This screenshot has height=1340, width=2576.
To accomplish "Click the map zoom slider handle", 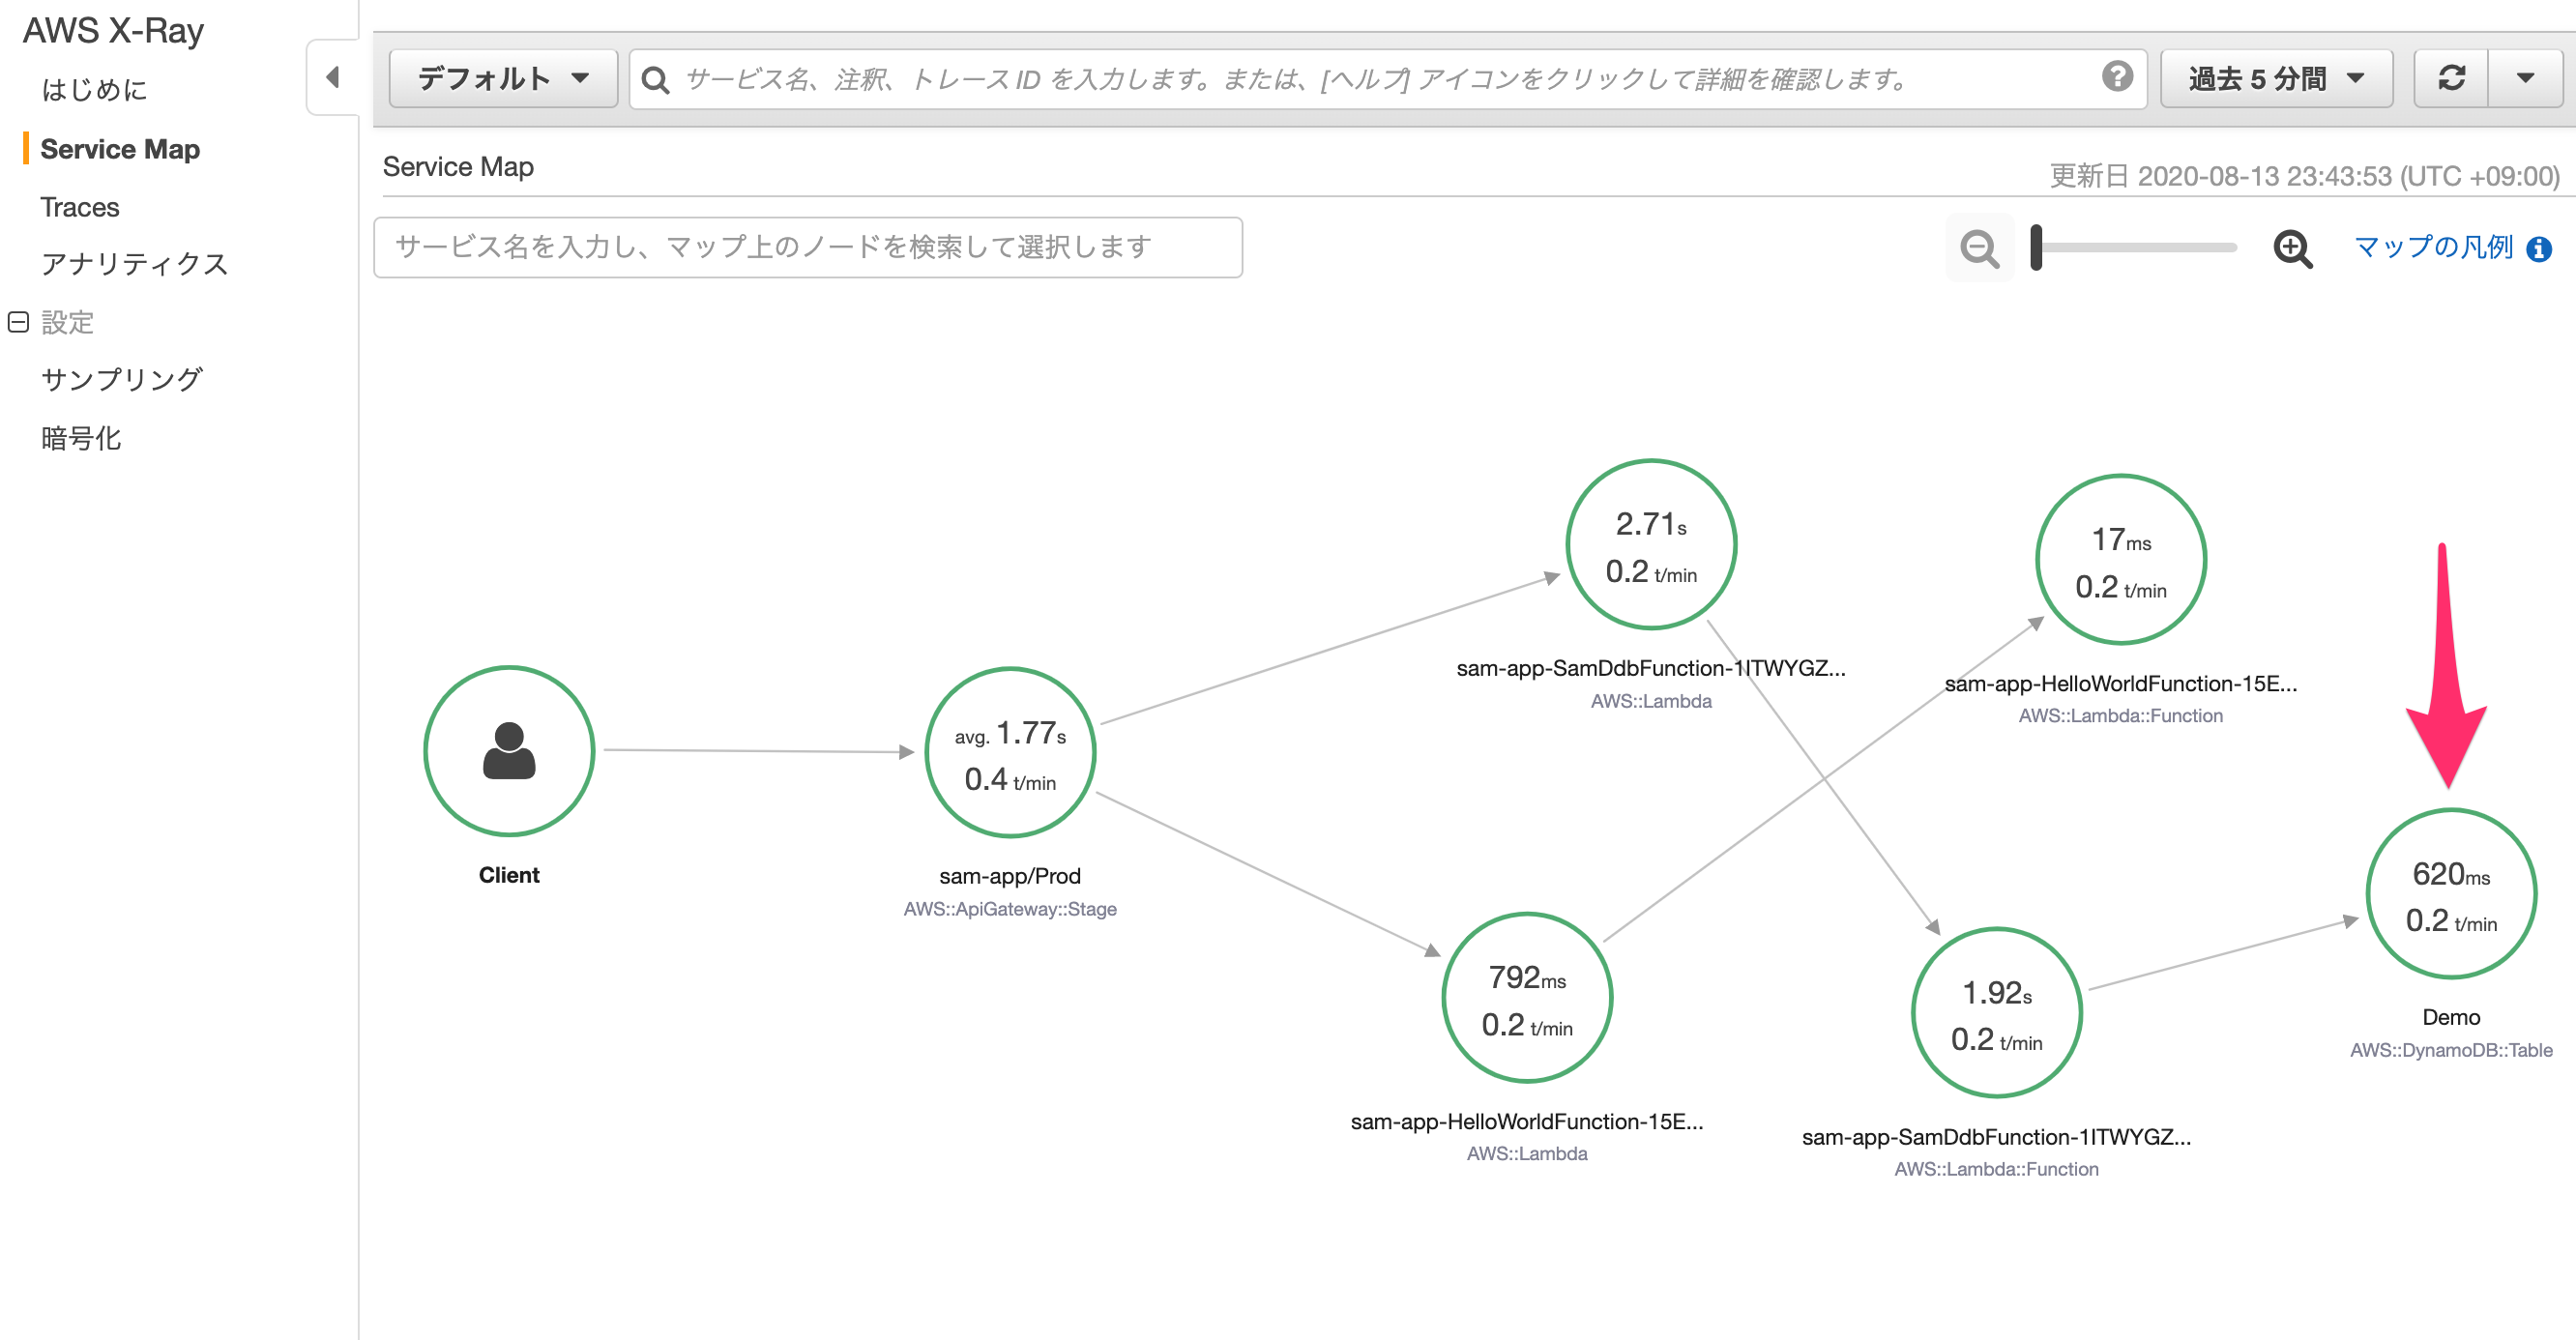I will [x=2036, y=247].
